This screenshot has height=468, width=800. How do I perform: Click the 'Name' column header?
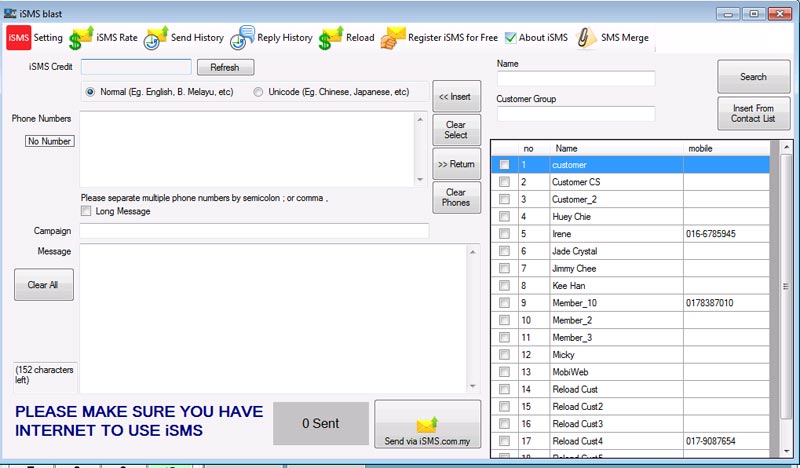coord(616,149)
